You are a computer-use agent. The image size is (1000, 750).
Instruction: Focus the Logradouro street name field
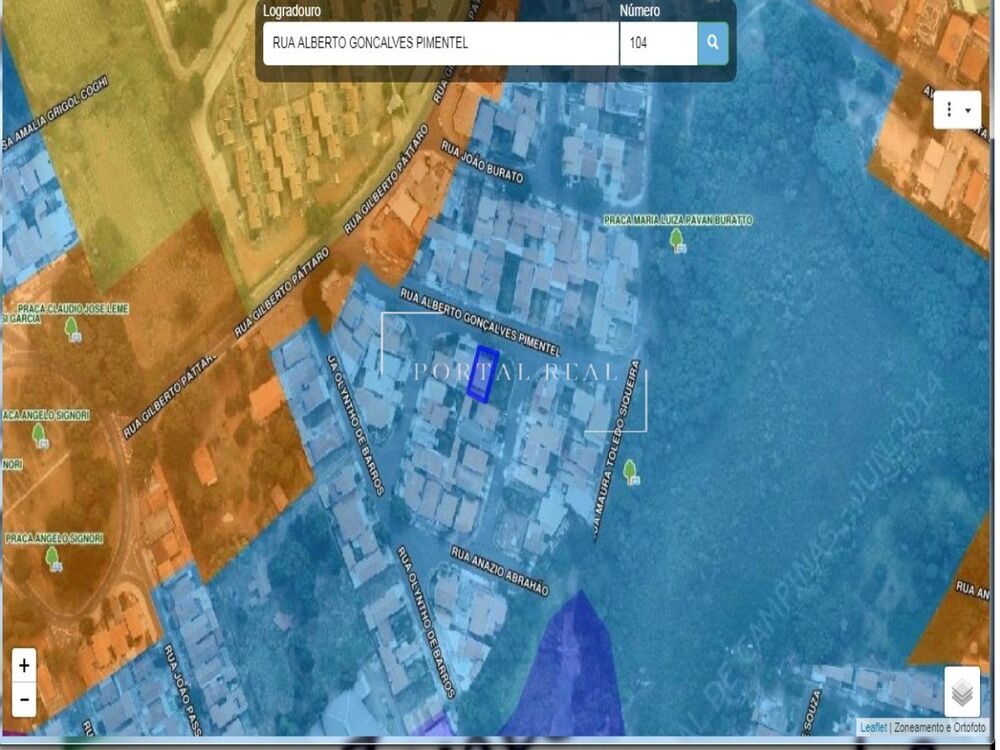pos(440,43)
